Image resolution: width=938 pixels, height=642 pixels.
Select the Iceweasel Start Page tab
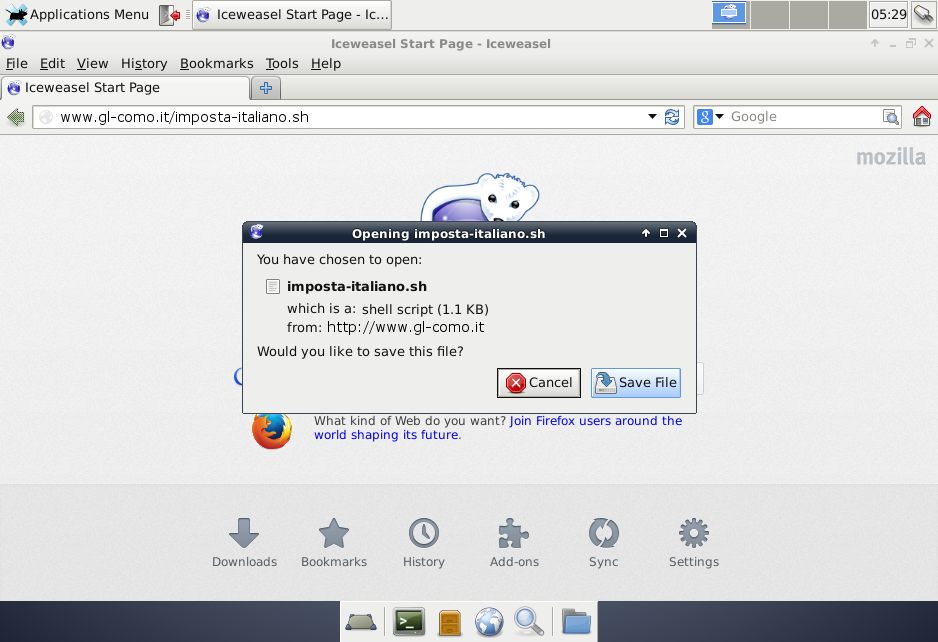[x=125, y=88]
